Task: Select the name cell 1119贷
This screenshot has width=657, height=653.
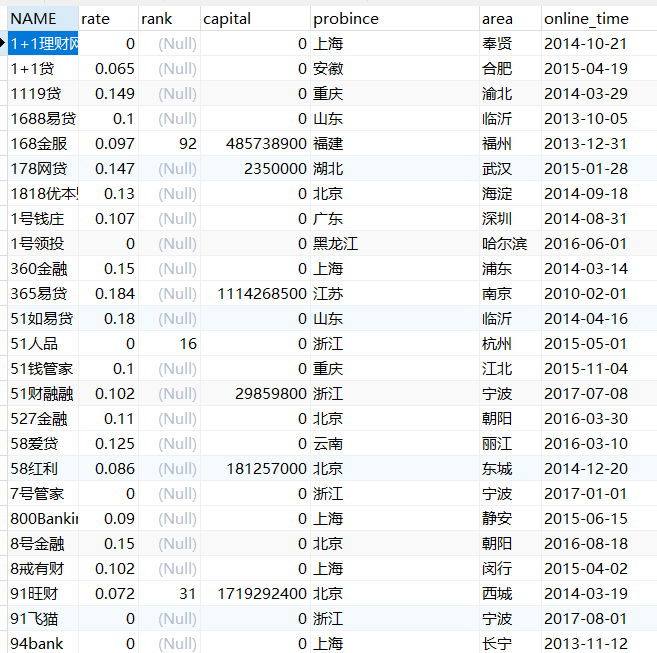Action: [43, 93]
